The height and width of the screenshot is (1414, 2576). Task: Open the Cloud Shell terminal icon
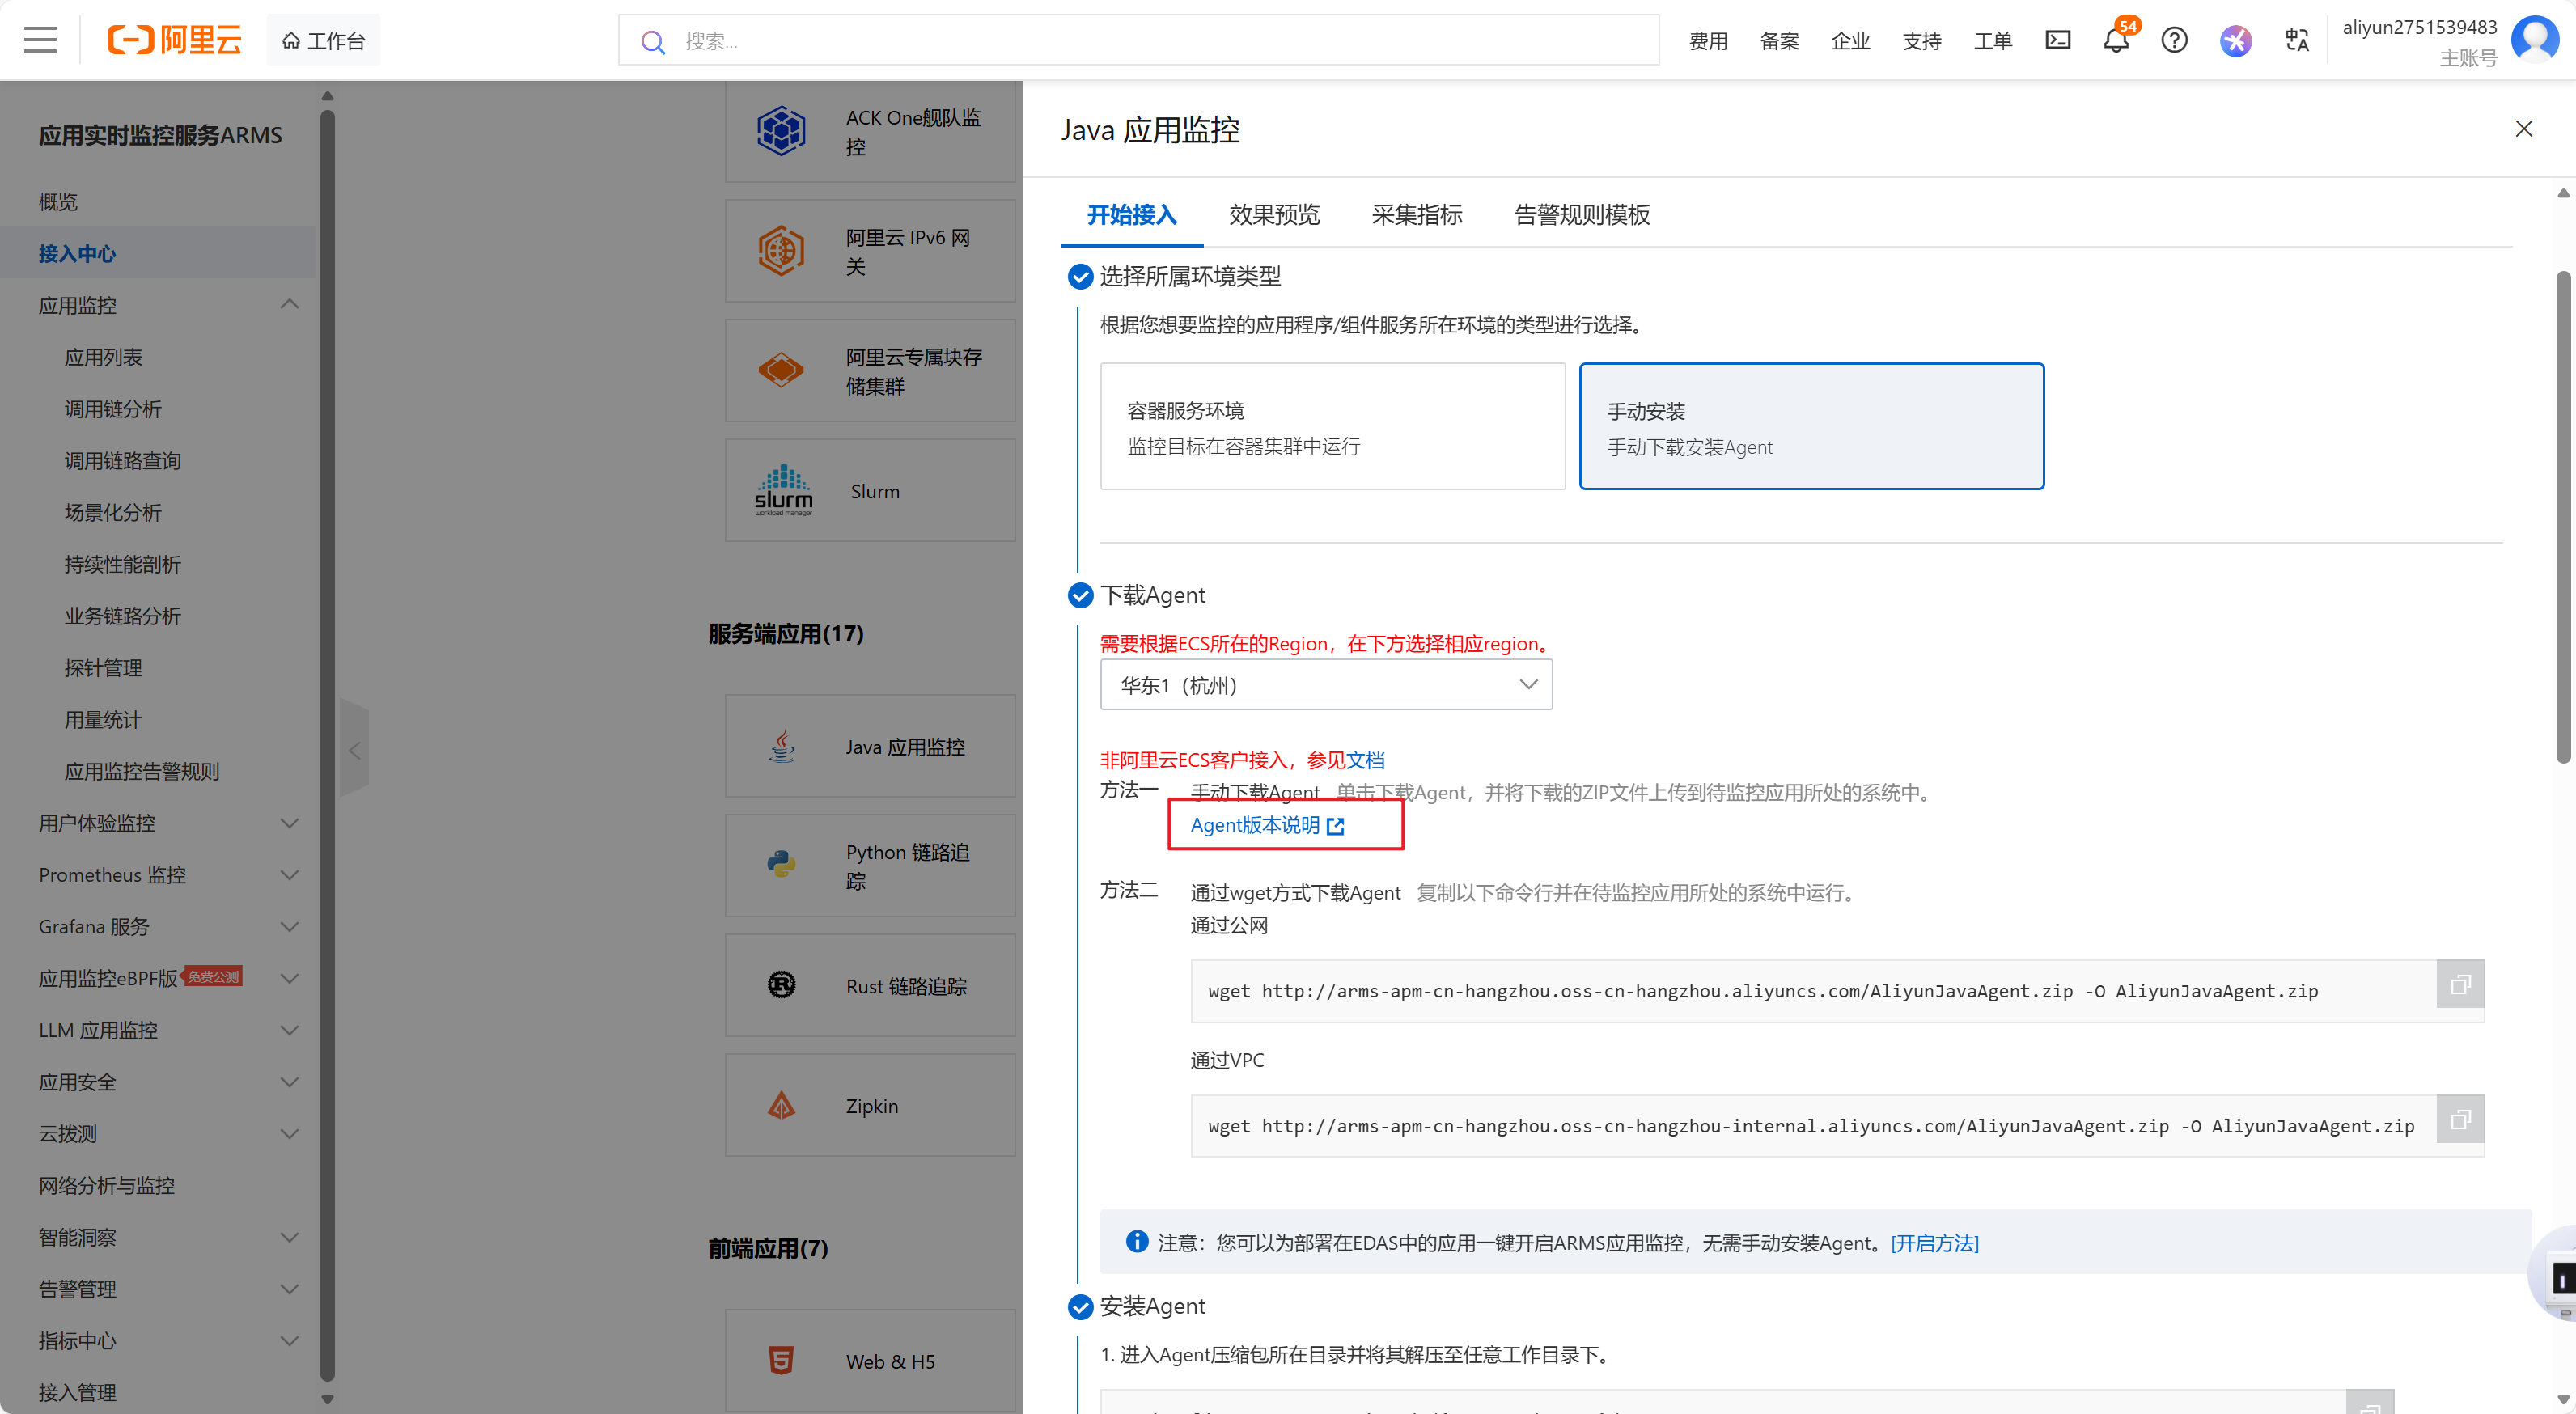[2057, 40]
